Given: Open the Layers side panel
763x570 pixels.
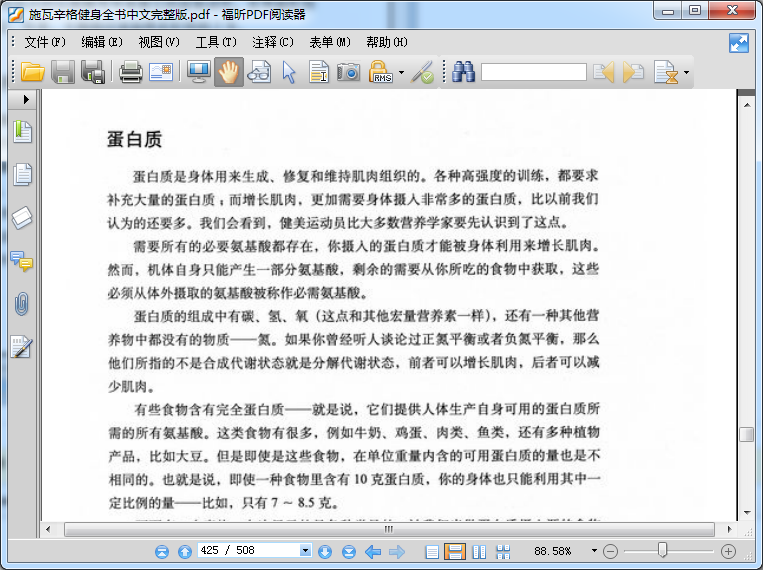Looking at the screenshot, I should pos(22,218).
